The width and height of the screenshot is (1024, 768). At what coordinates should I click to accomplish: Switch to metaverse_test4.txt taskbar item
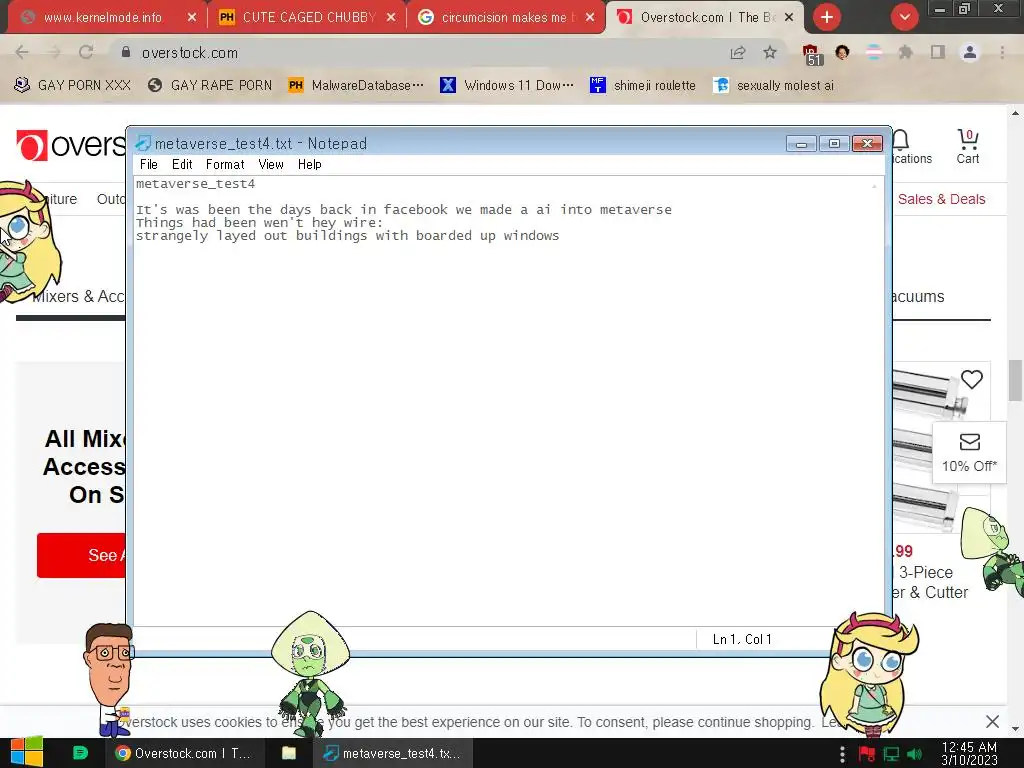click(x=392, y=753)
